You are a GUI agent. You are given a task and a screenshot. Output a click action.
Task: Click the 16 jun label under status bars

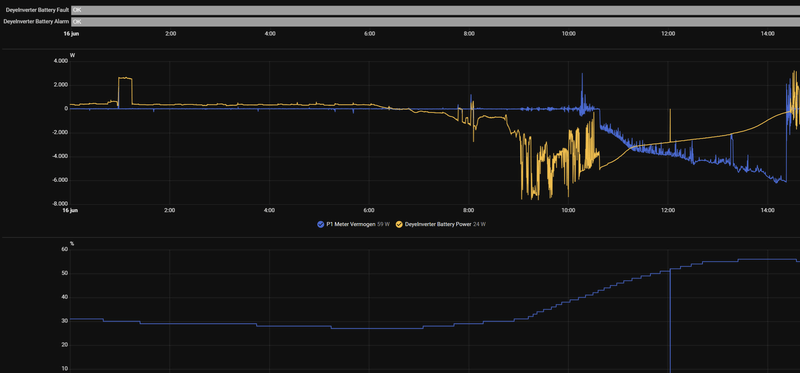click(x=71, y=34)
